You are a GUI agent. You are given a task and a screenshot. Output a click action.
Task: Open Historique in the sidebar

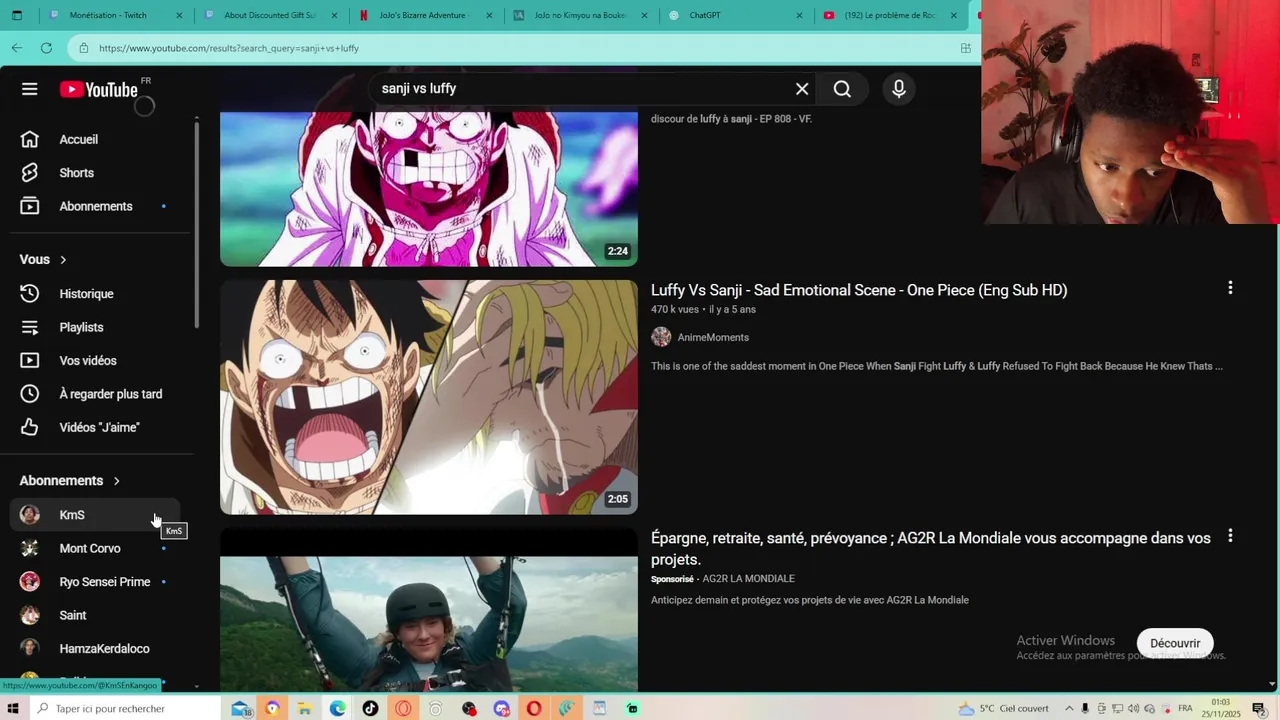point(100,294)
